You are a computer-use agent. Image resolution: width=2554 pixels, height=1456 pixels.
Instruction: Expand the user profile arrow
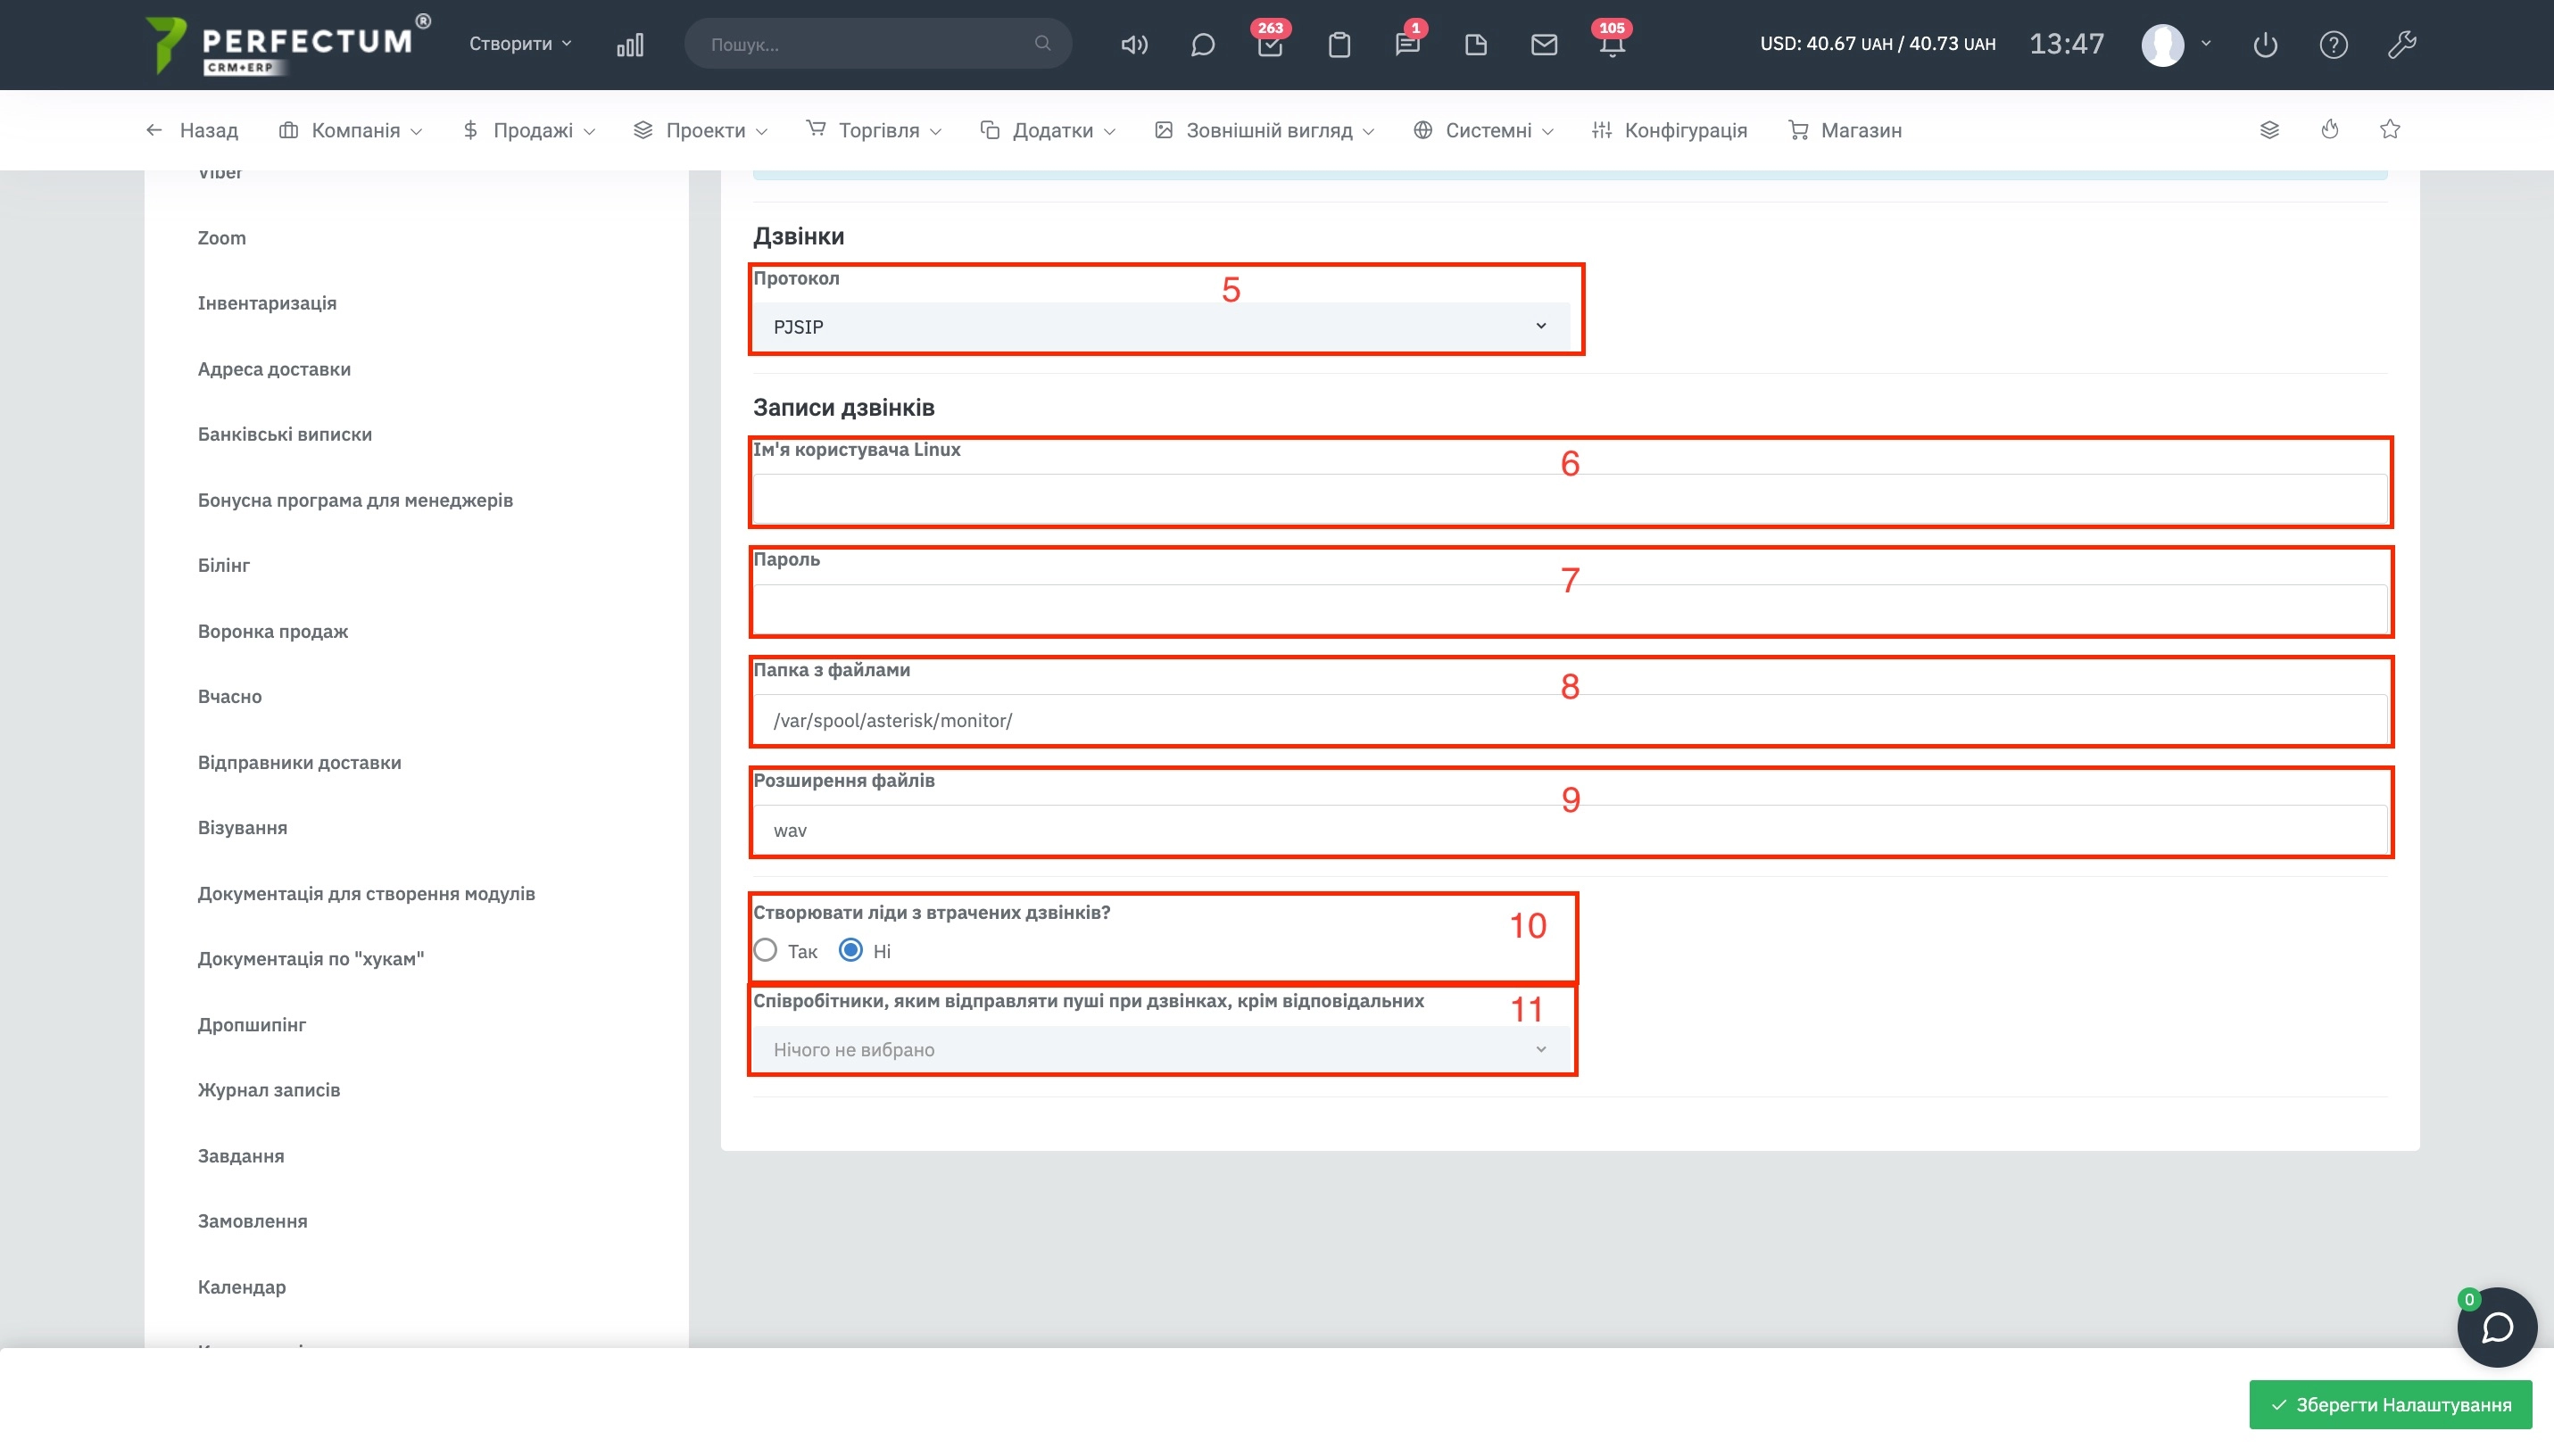pos(2206,44)
